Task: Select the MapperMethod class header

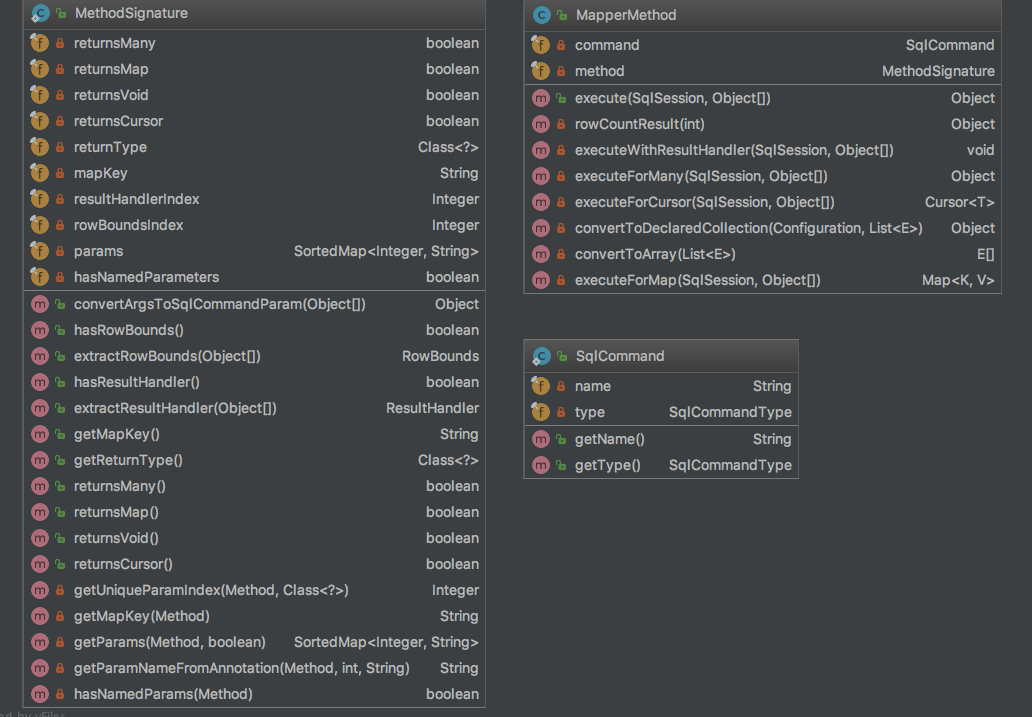Action: point(763,15)
